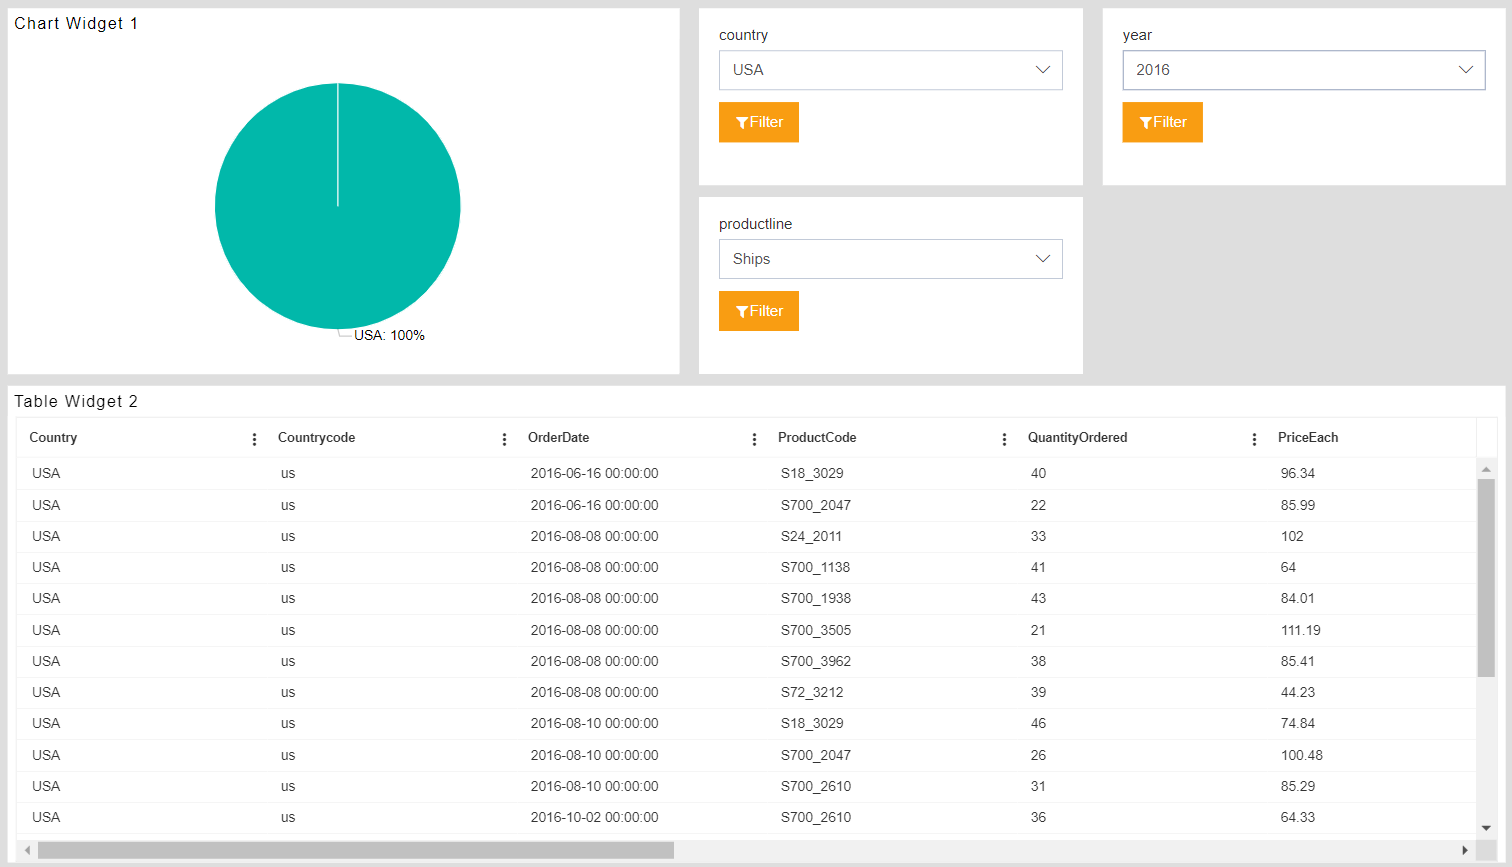
Task: Open the productline dropdown showing Ships
Action: 890,259
